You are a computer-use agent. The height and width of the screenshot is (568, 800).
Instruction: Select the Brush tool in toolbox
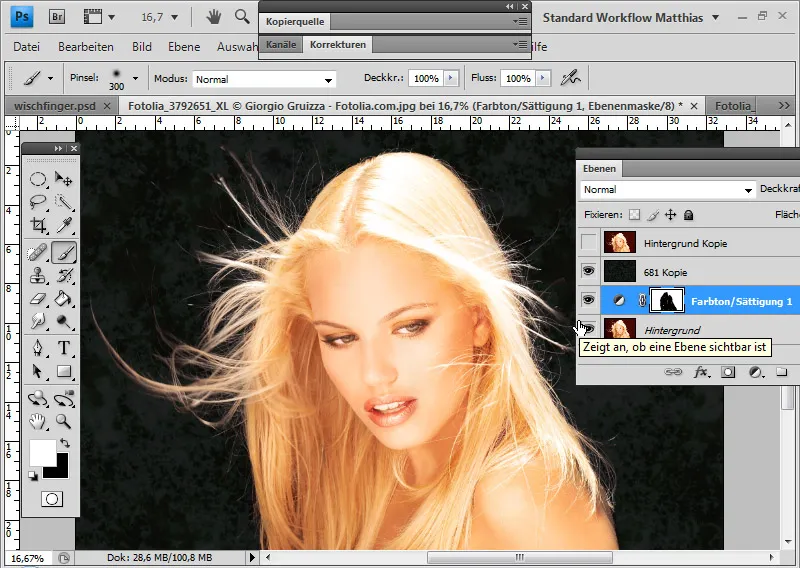pos(64,252)
